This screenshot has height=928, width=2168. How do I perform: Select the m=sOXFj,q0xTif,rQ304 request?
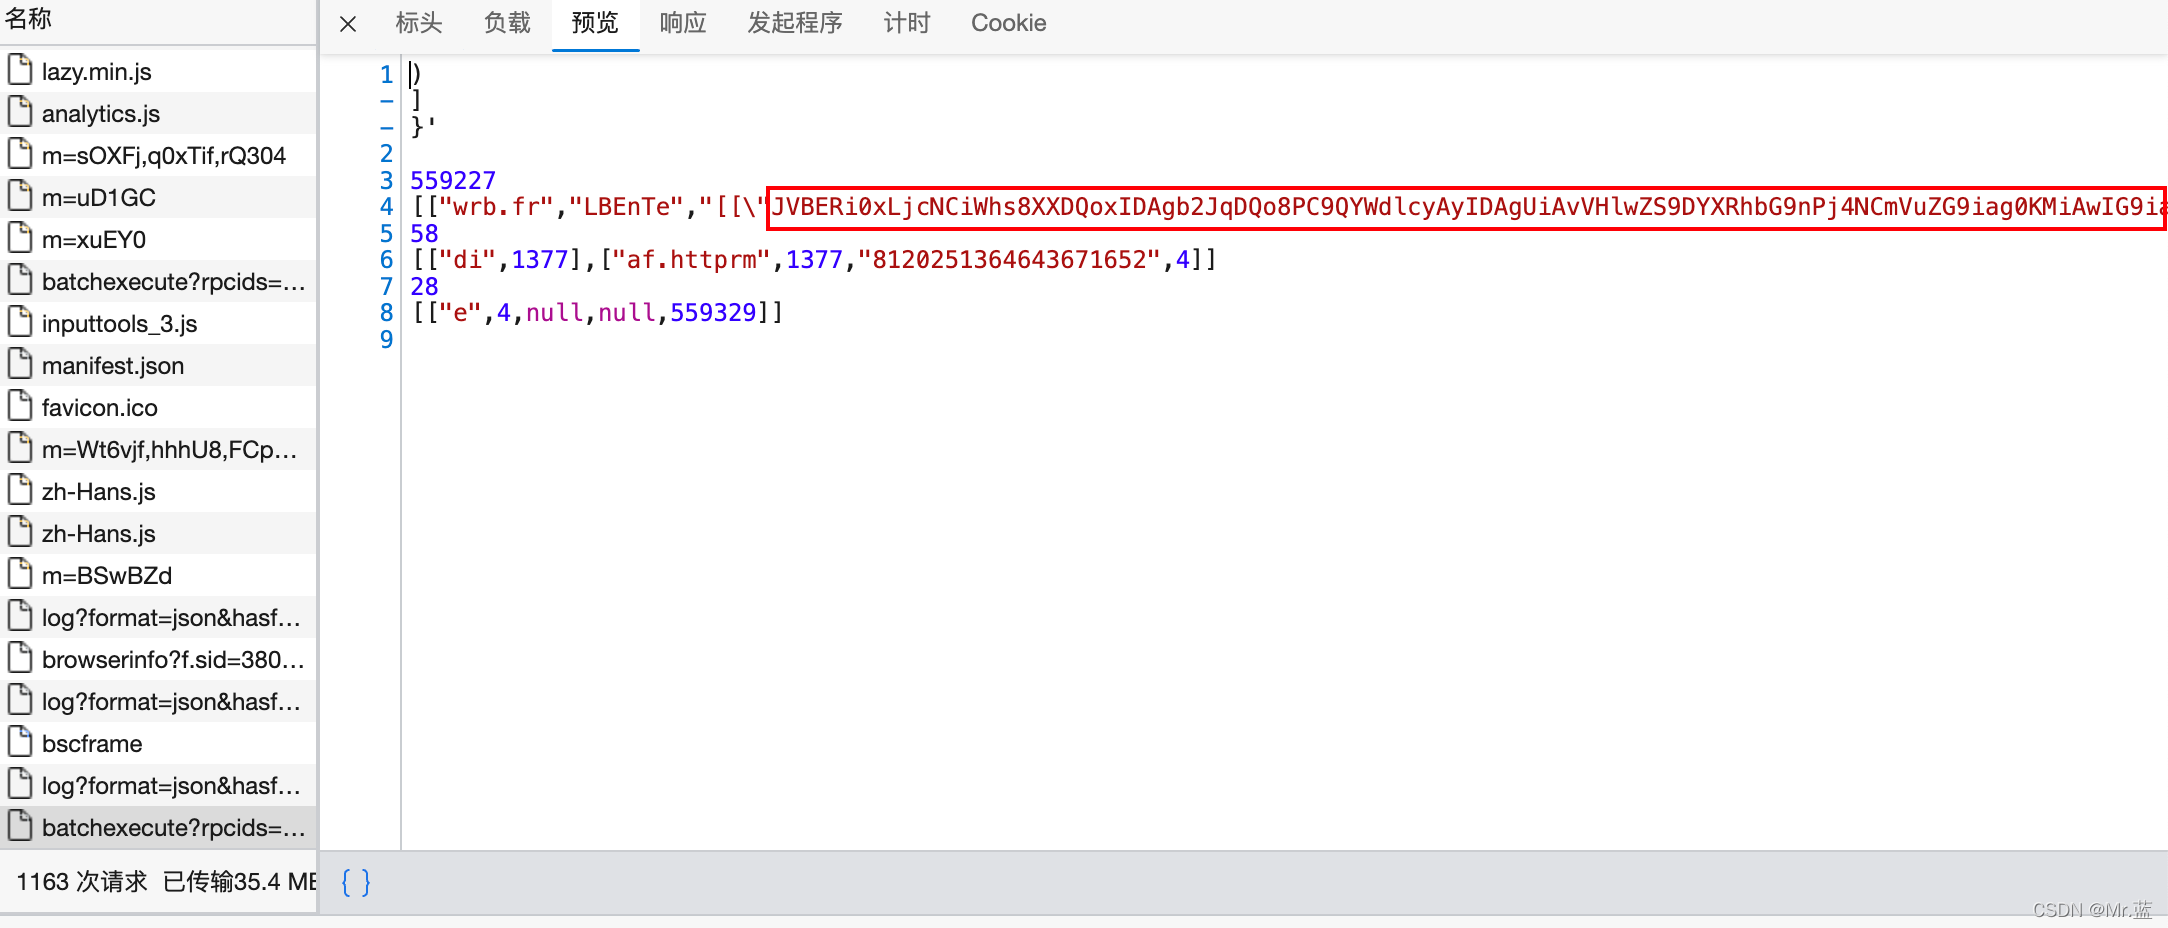158,155
